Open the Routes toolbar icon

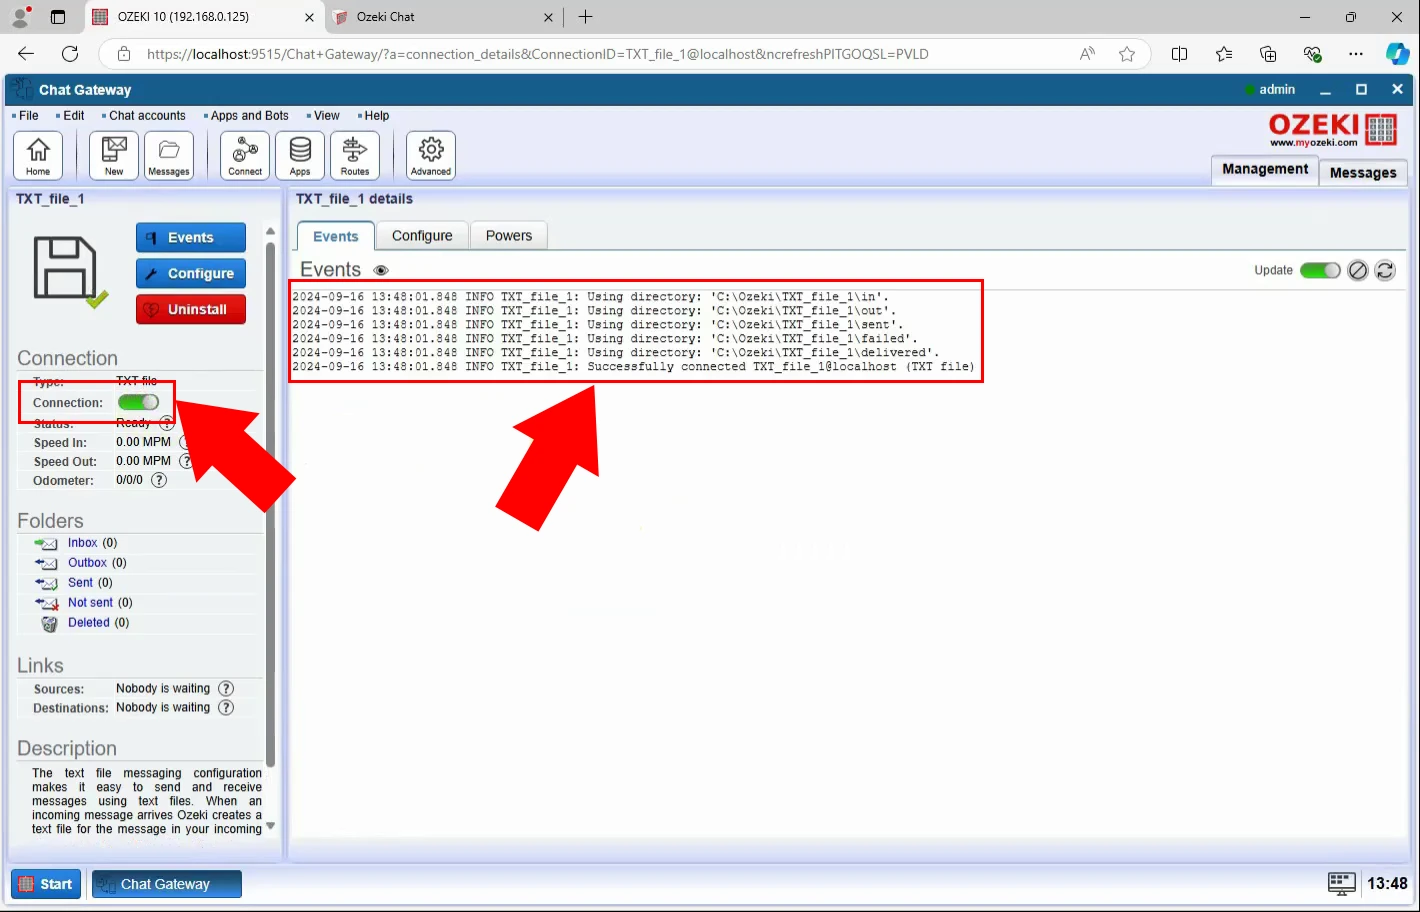[355, 156]
